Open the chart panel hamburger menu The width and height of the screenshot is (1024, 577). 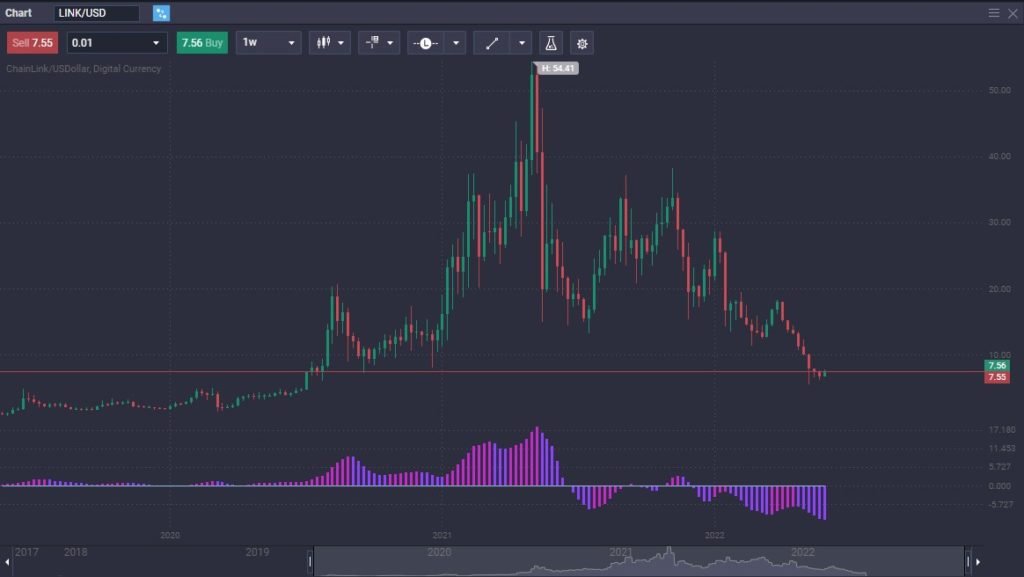point(994,13)
